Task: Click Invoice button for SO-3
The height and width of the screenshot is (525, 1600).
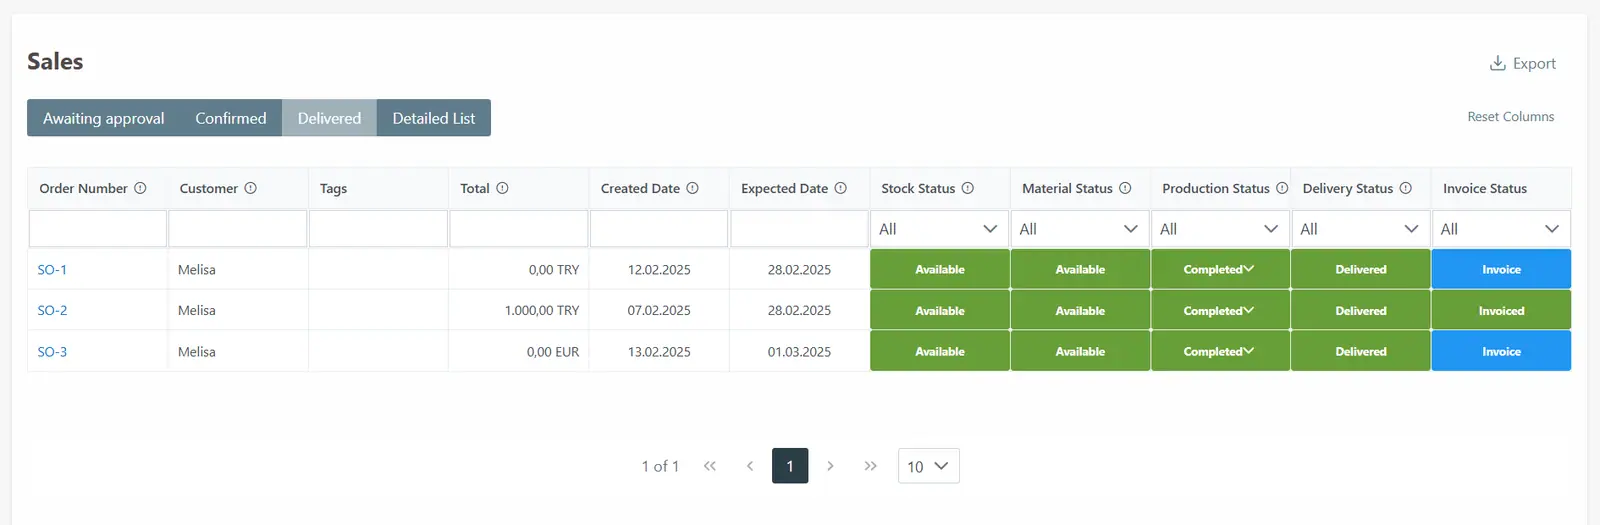Action: 1501,351
